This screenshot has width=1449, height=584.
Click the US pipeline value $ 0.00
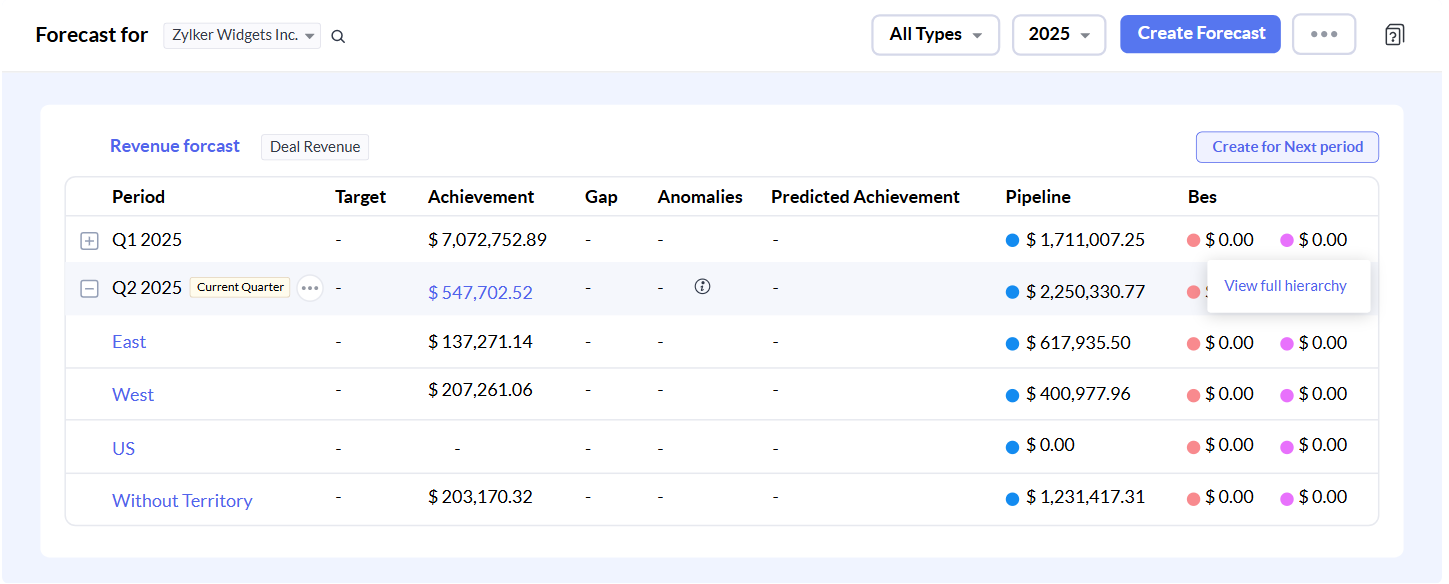[x=1050, y=445]
